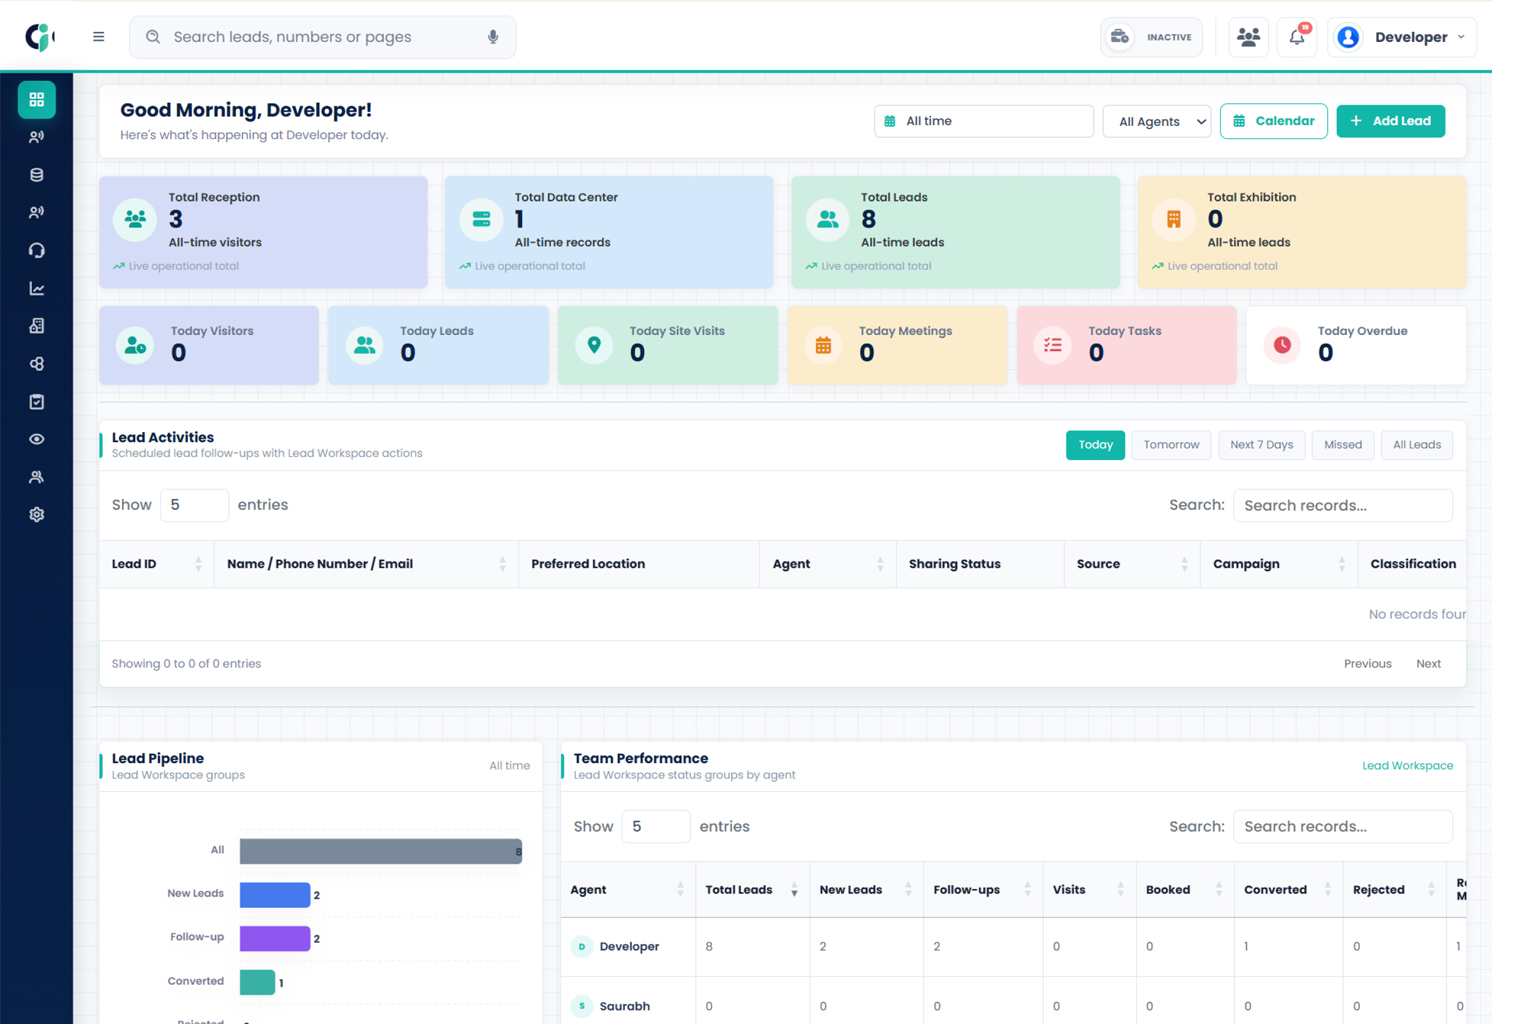The height and width of the screenshot is (1024, 1514).
Task: Click the speaking-person icon between database and headset icons
Action: click(x=37, y=213)
